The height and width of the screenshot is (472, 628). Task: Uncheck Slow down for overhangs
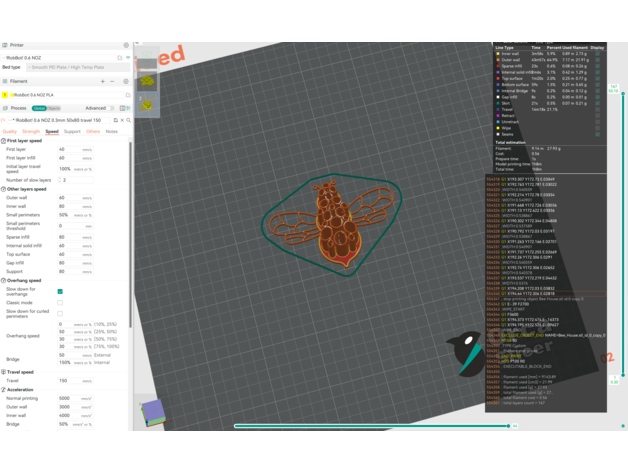pyautogui.click(x=60, y=291)
